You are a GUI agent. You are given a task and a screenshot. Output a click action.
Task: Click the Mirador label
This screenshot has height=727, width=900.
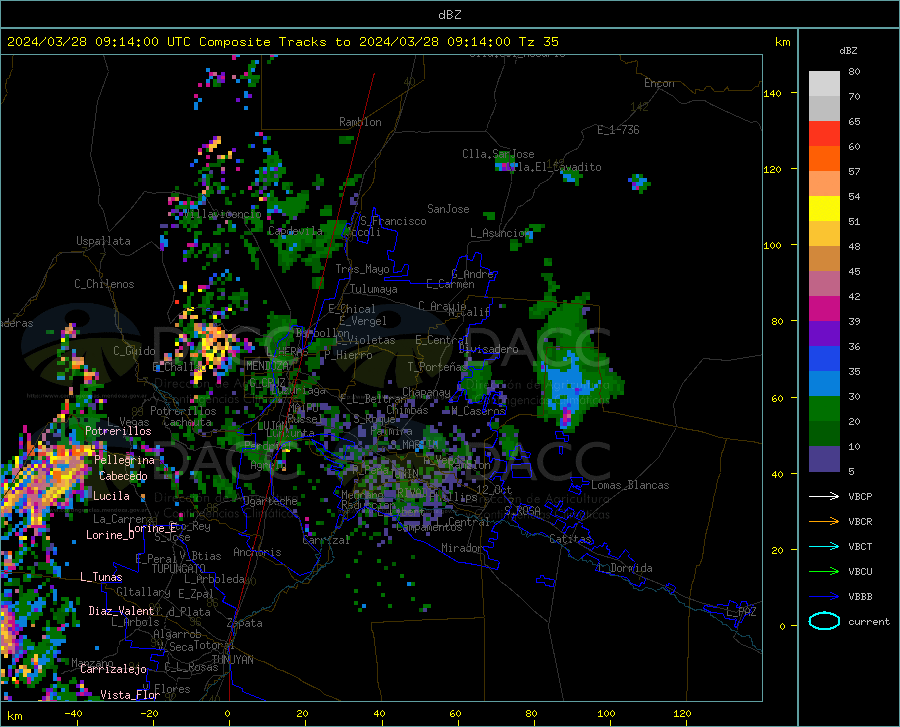coord(462,548)
